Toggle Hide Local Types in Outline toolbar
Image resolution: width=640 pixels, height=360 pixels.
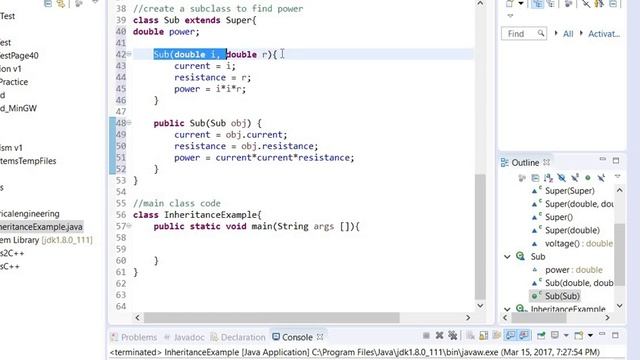coord(601,178)
